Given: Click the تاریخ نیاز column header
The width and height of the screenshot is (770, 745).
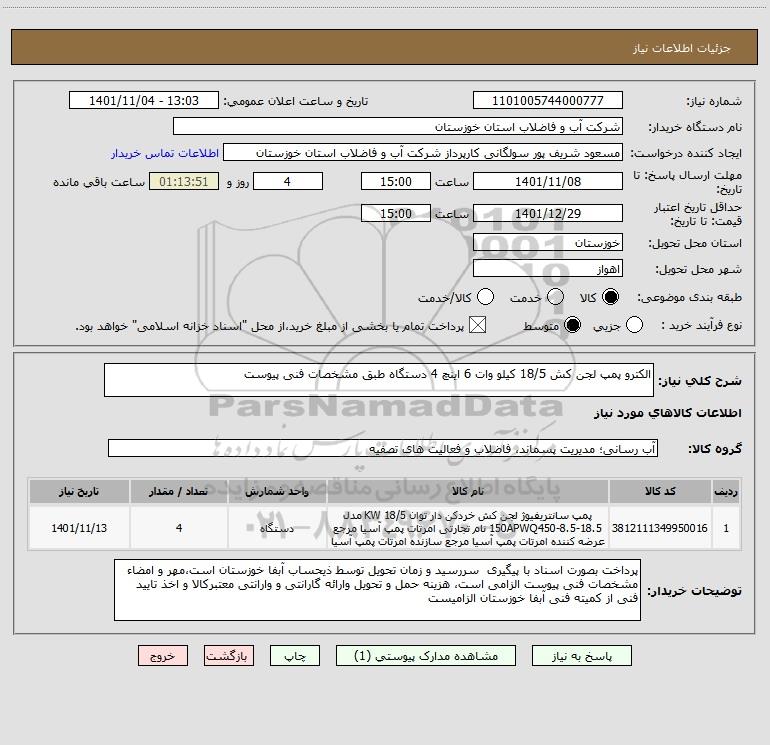Looking at the screenshot, I should click(79, 492).
